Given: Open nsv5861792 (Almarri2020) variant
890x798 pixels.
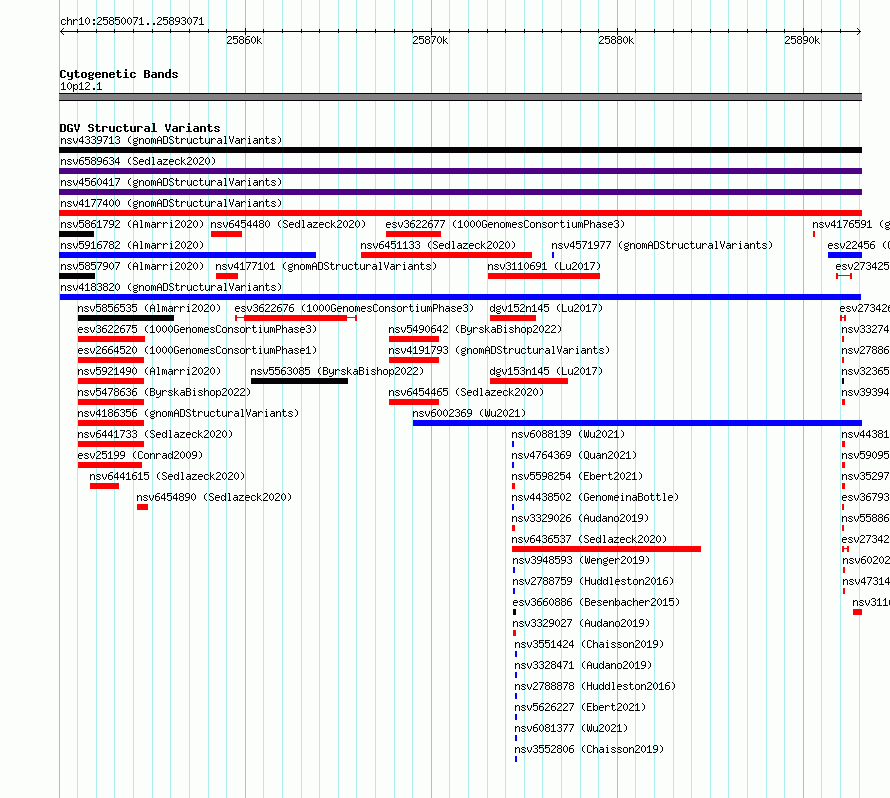Looking at the screenshot, I should [132, 224].
